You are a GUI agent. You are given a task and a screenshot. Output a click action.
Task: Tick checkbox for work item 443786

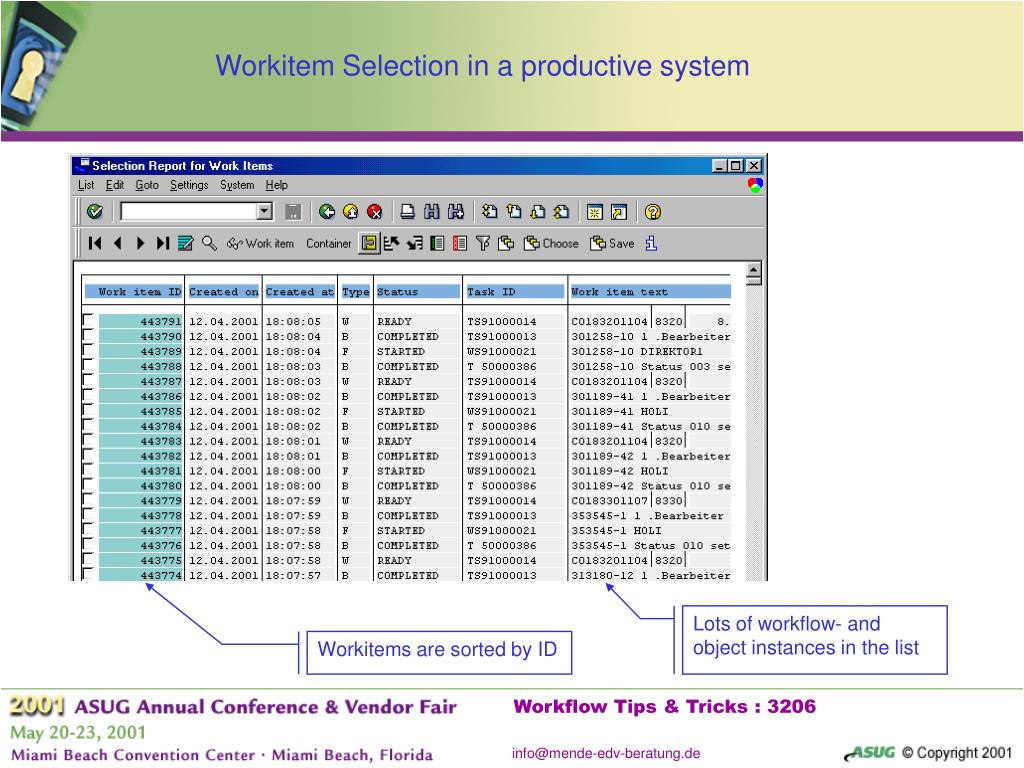[88, 395]
